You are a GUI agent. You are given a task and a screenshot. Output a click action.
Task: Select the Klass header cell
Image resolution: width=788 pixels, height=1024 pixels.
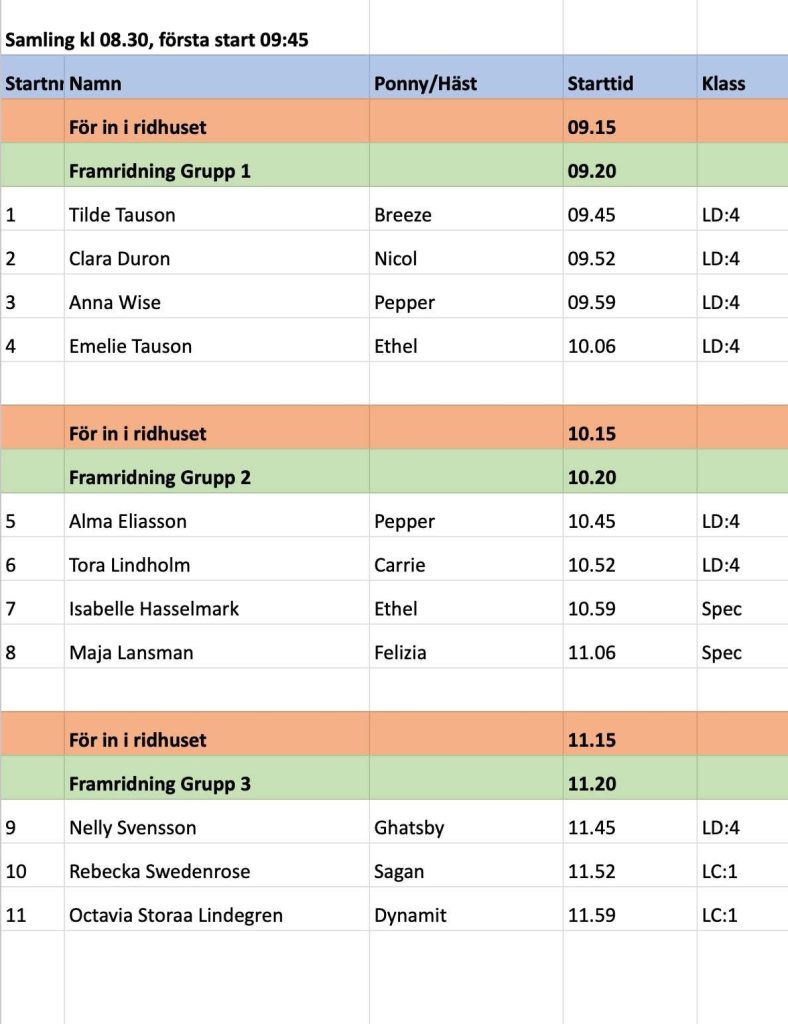point(723,84)
